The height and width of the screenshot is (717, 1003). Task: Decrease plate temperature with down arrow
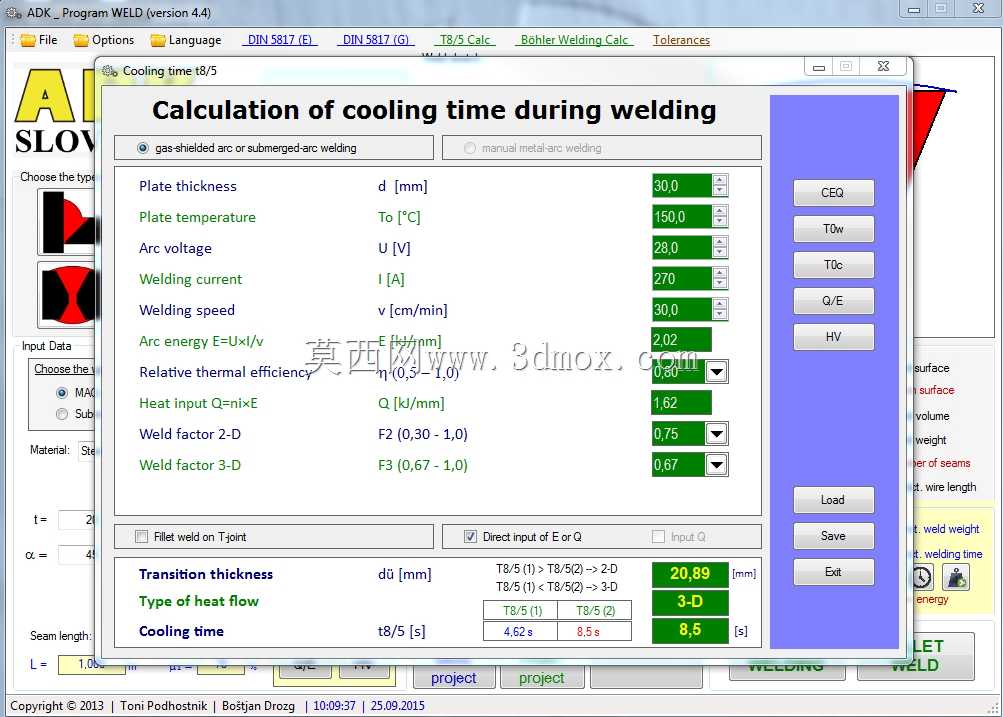click(720, 222)
